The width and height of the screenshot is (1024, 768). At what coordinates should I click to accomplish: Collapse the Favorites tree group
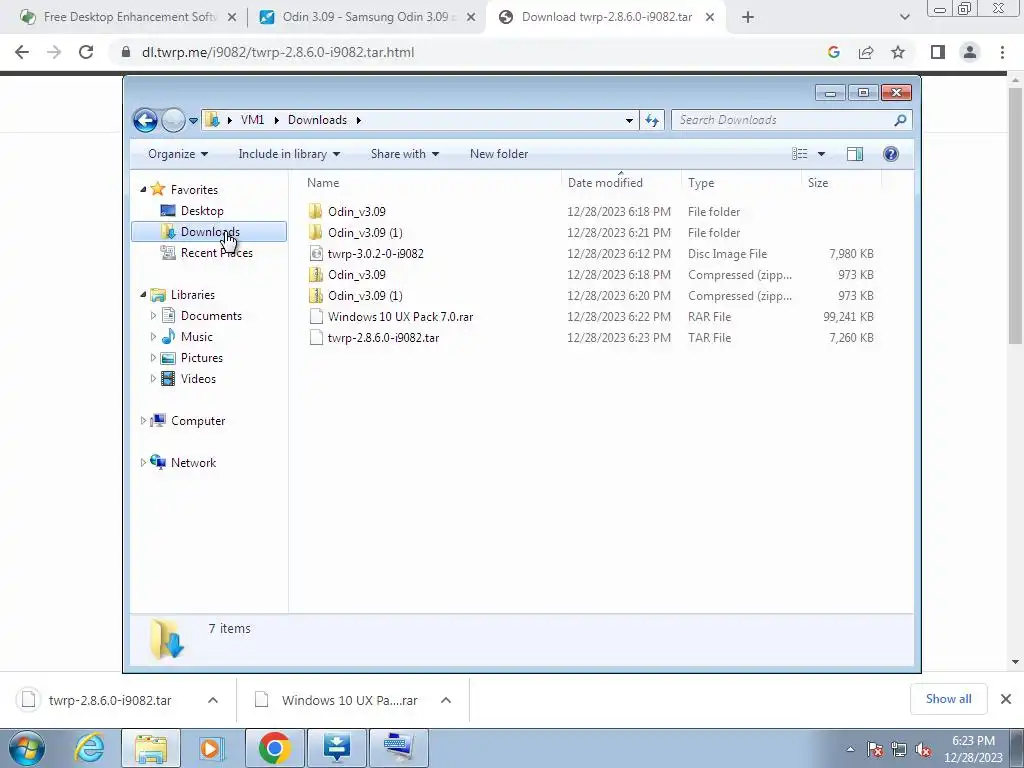[143, 189]
